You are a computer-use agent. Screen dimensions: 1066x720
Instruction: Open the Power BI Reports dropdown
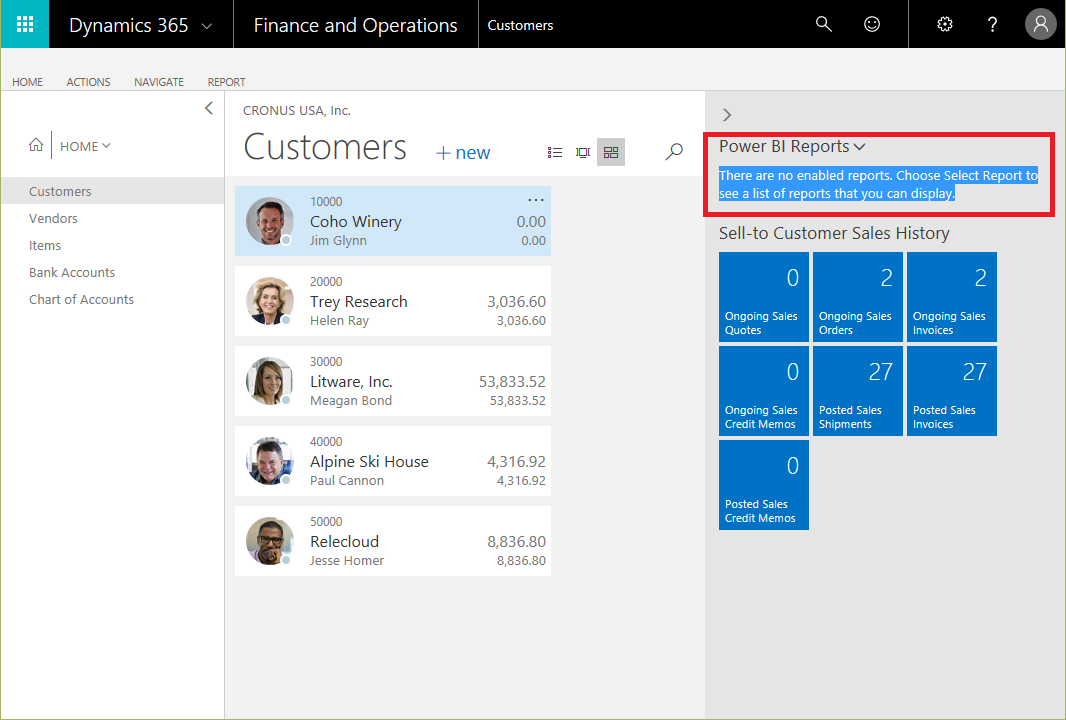point(792,147)
